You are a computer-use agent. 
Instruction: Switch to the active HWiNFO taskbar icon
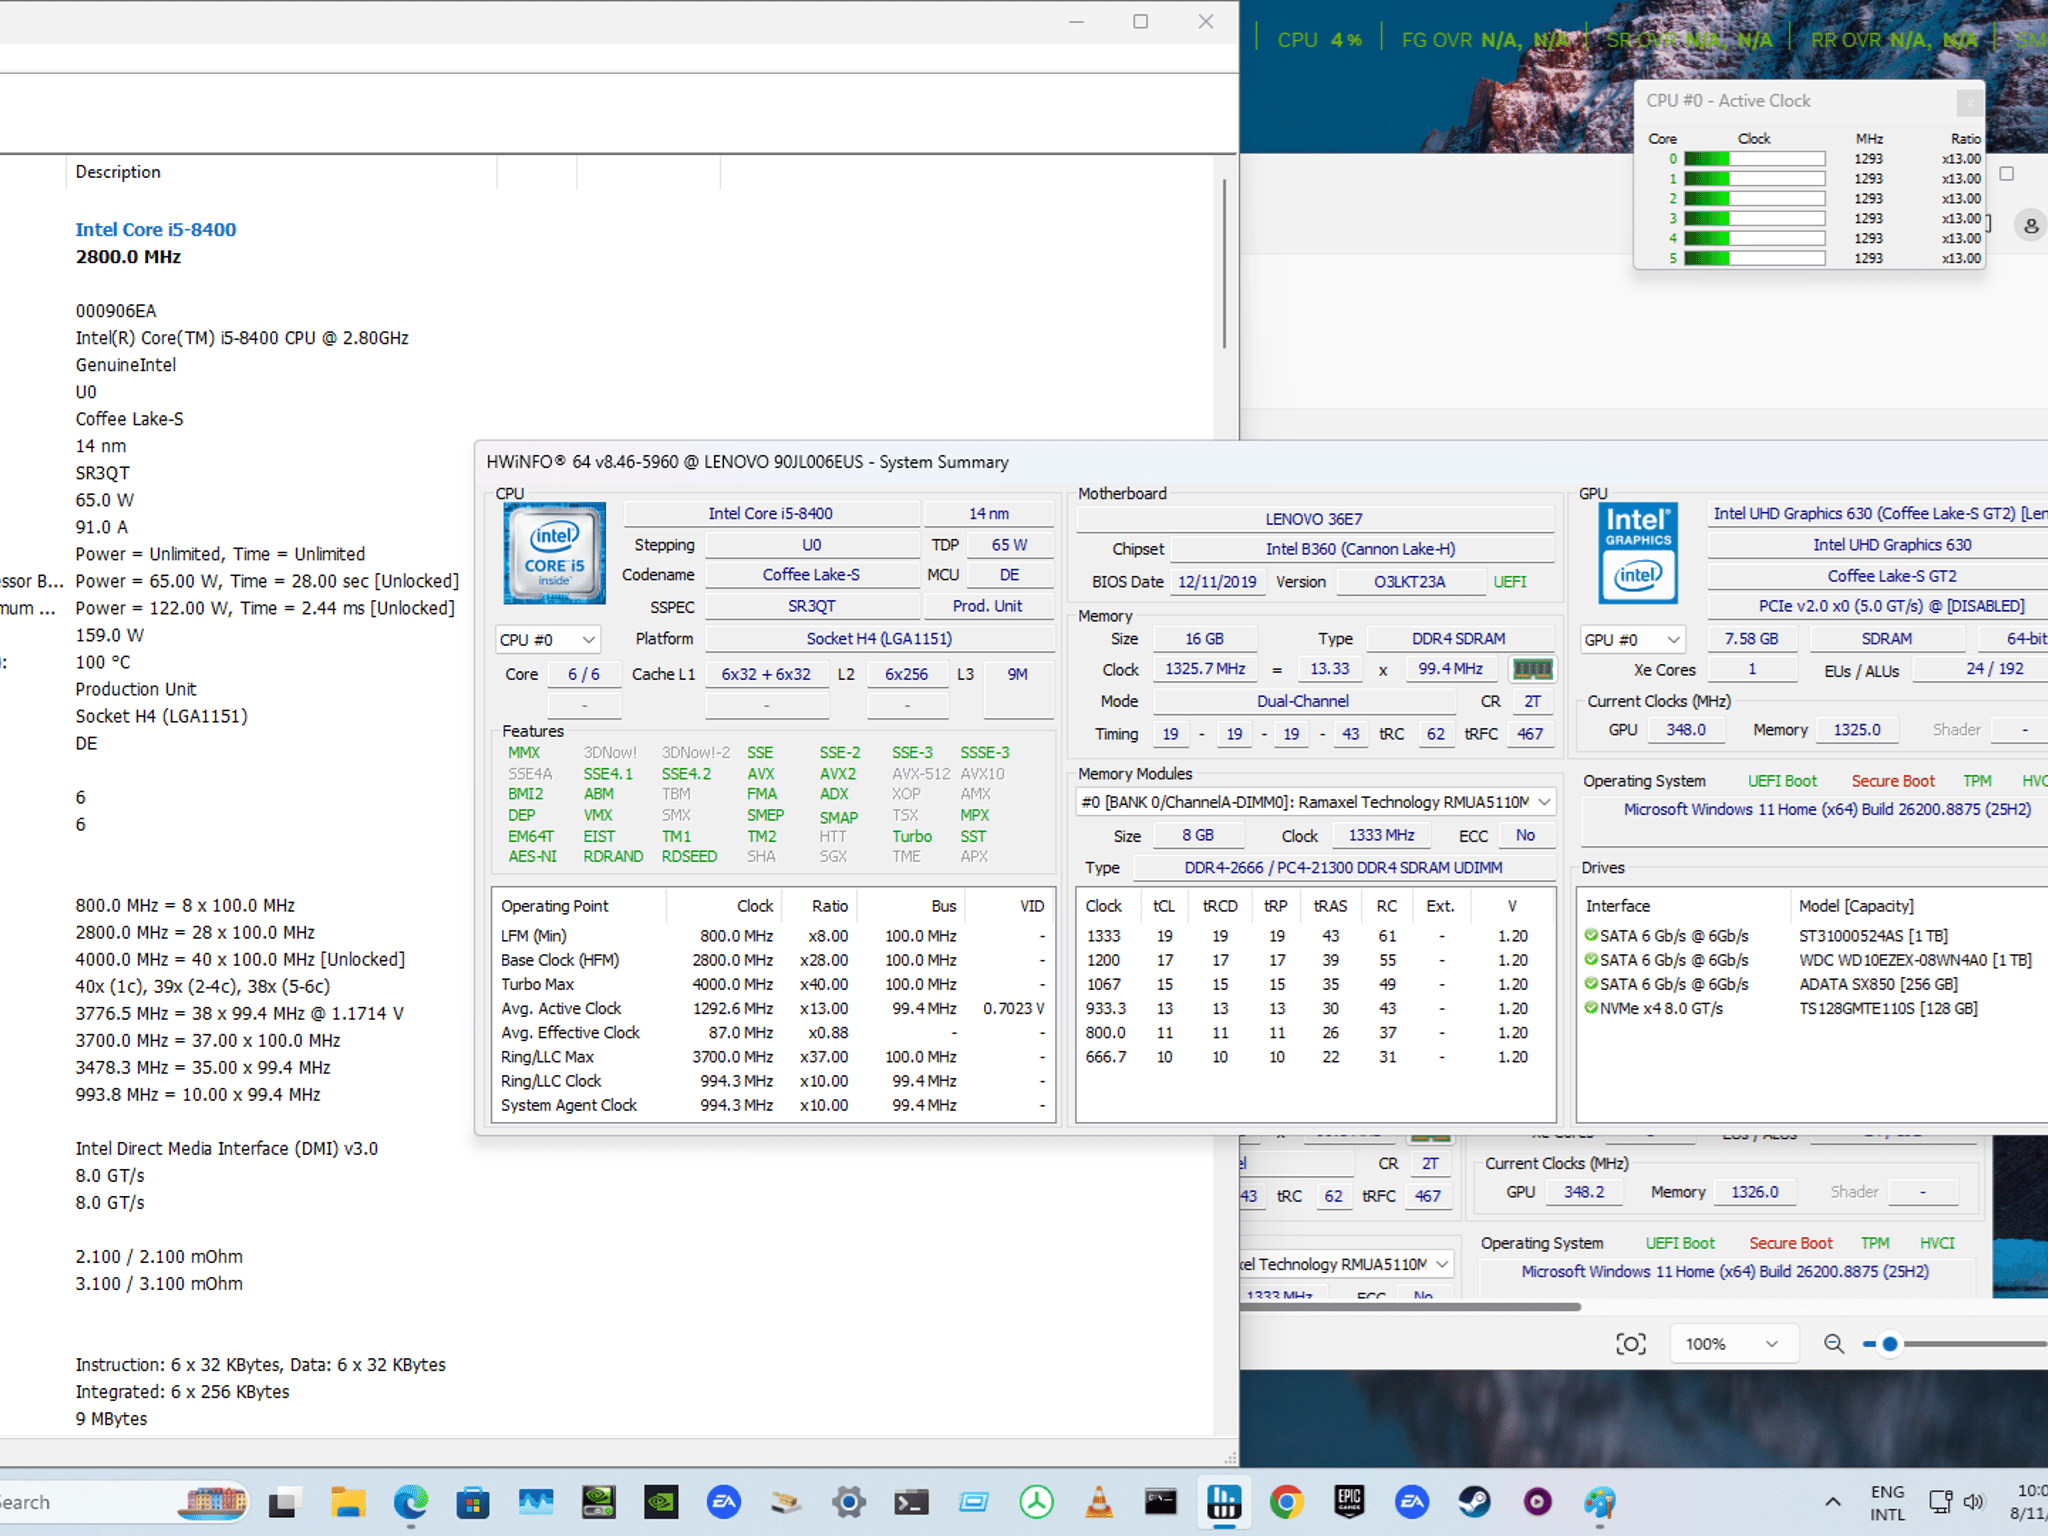click(1224, 1502)
